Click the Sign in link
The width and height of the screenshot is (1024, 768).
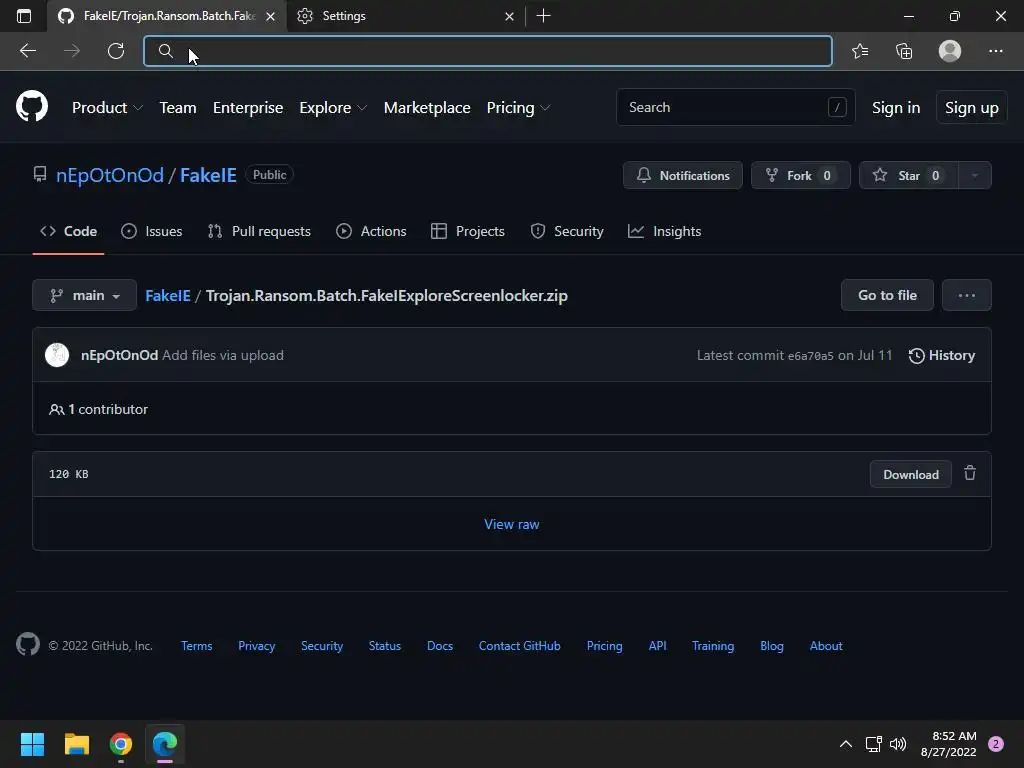(896, 108)
